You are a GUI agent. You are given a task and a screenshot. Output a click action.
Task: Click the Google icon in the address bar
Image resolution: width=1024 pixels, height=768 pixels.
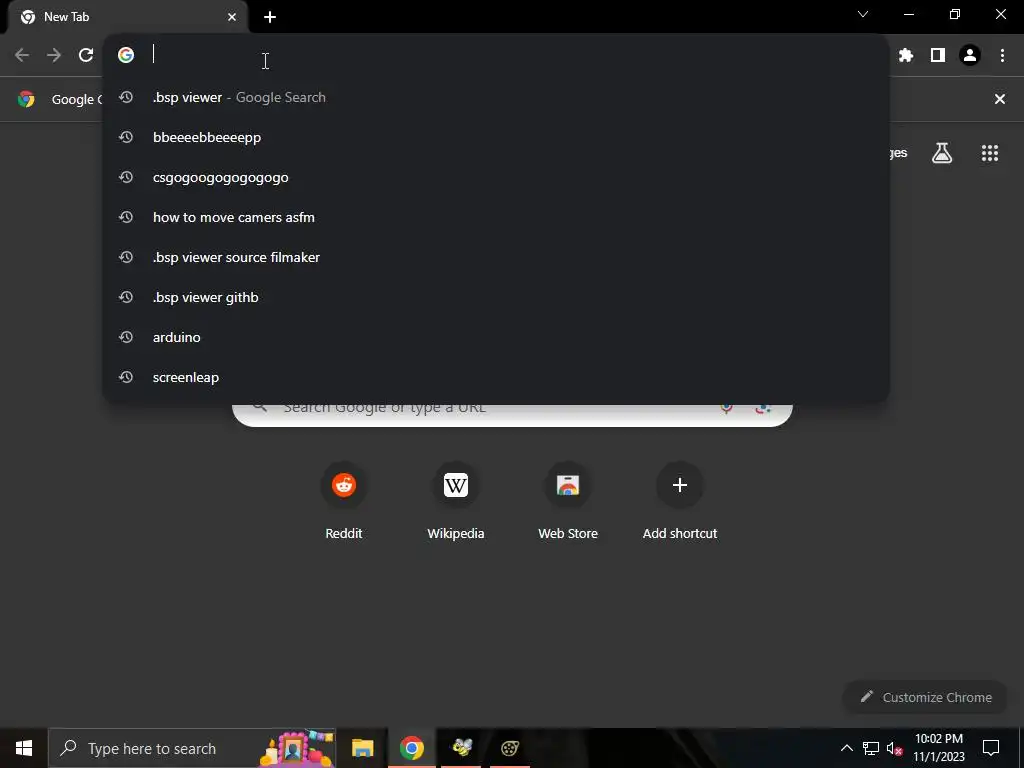pos(126,55)
